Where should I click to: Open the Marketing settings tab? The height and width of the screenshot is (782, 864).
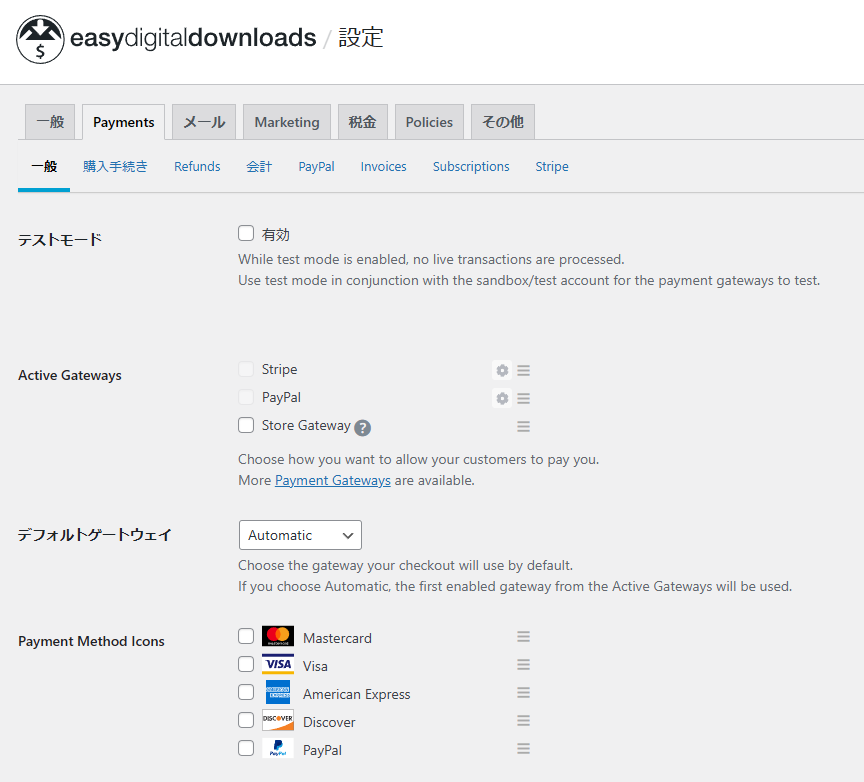pos(286,121)
